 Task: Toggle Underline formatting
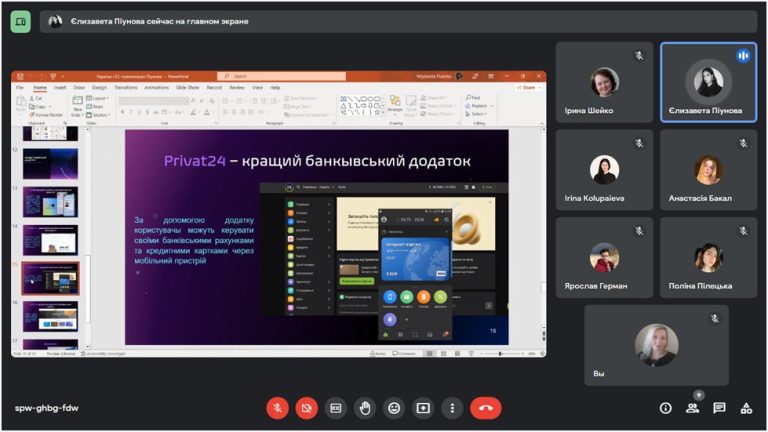(x=139, y=113)
